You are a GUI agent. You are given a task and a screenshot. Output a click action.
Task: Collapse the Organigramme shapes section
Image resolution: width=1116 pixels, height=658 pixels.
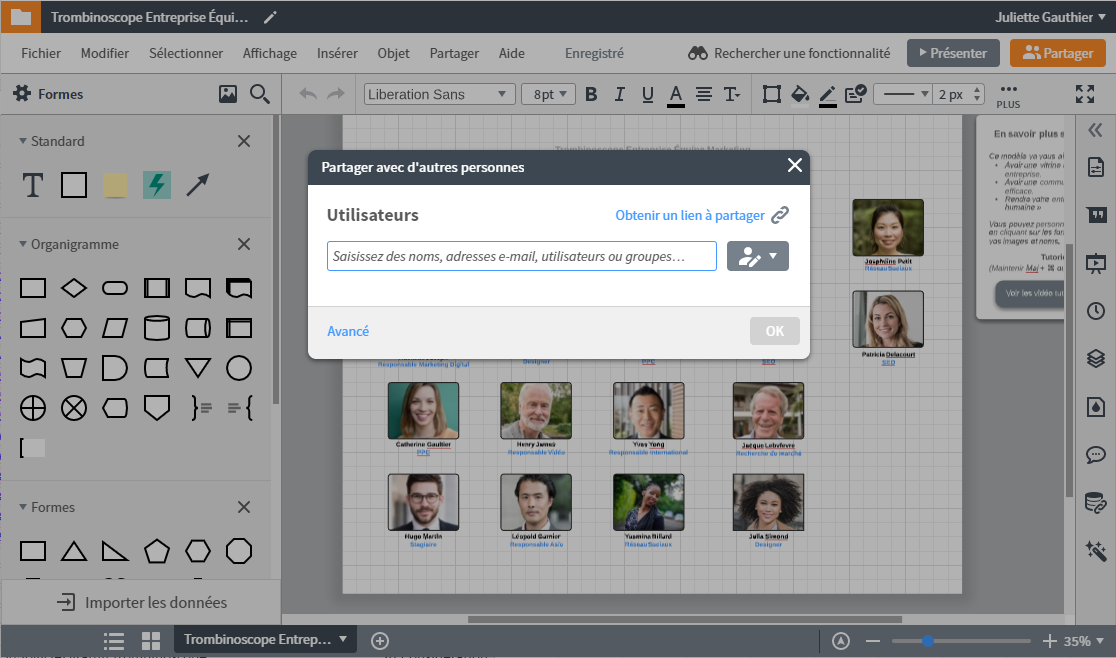pos(23,244)
